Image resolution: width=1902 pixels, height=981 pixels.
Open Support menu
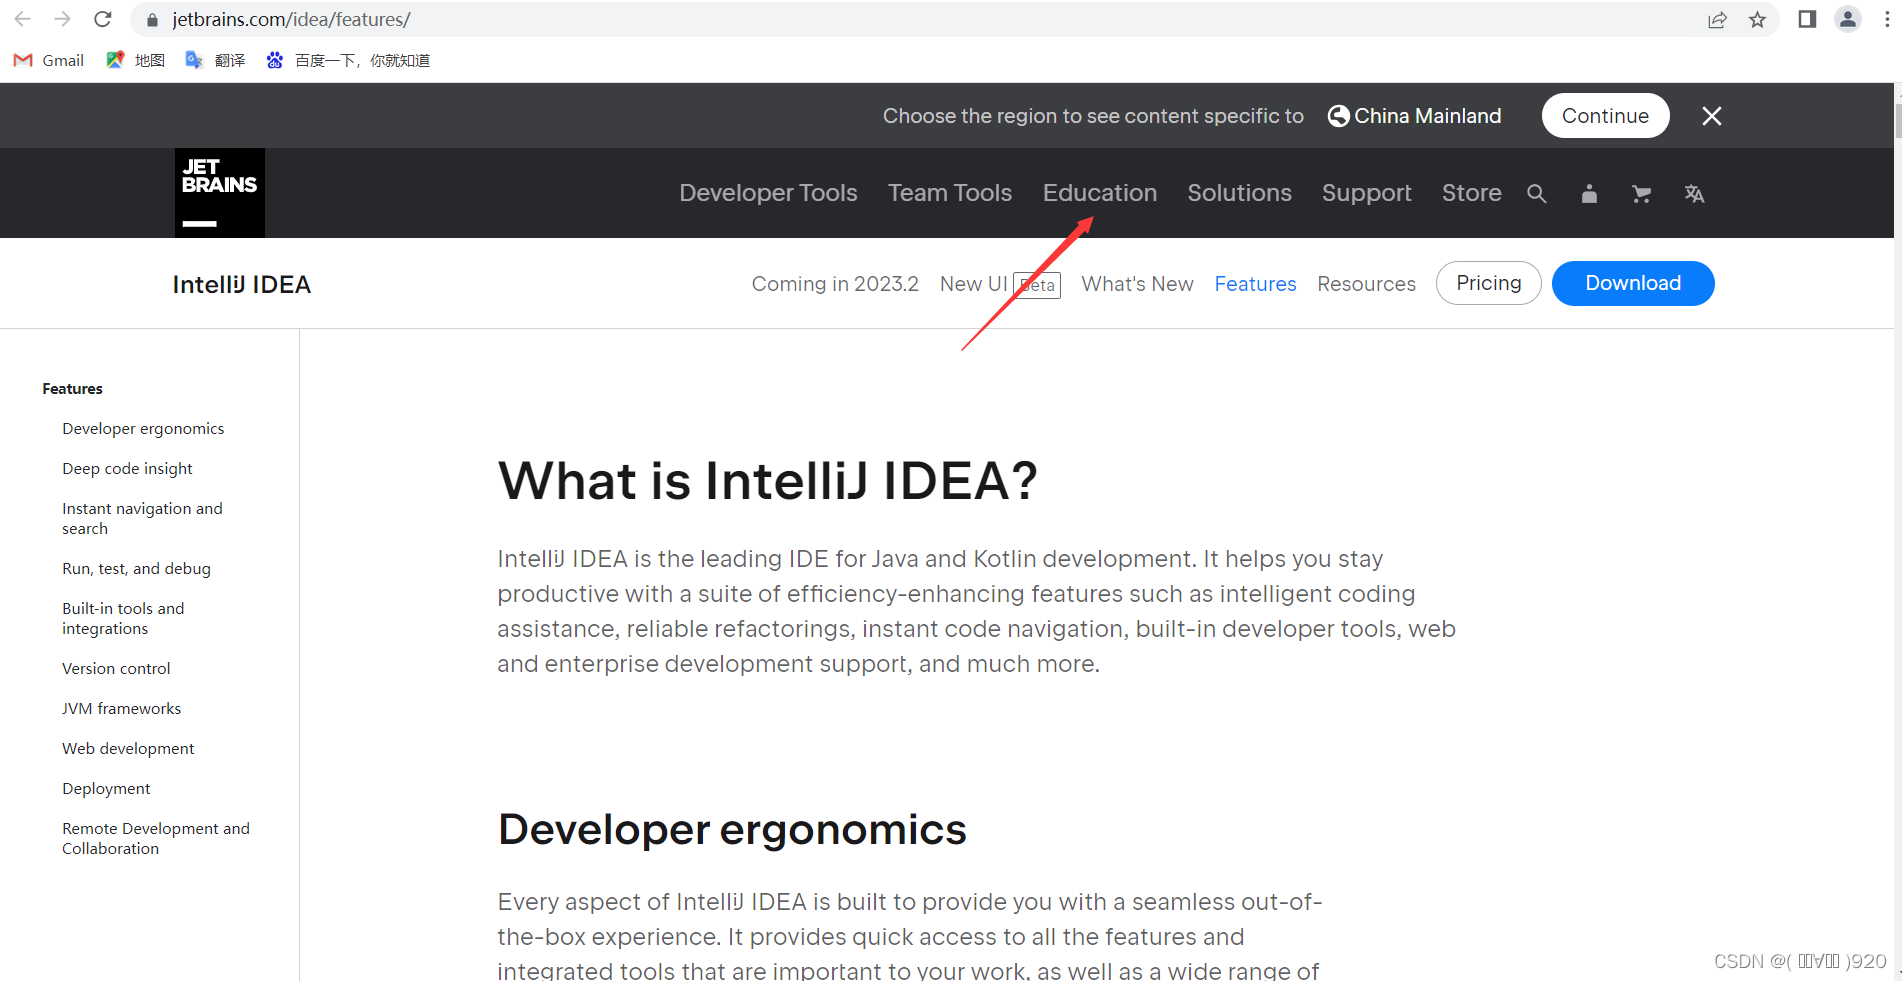pyautogui.click(x=1366, y=193)
